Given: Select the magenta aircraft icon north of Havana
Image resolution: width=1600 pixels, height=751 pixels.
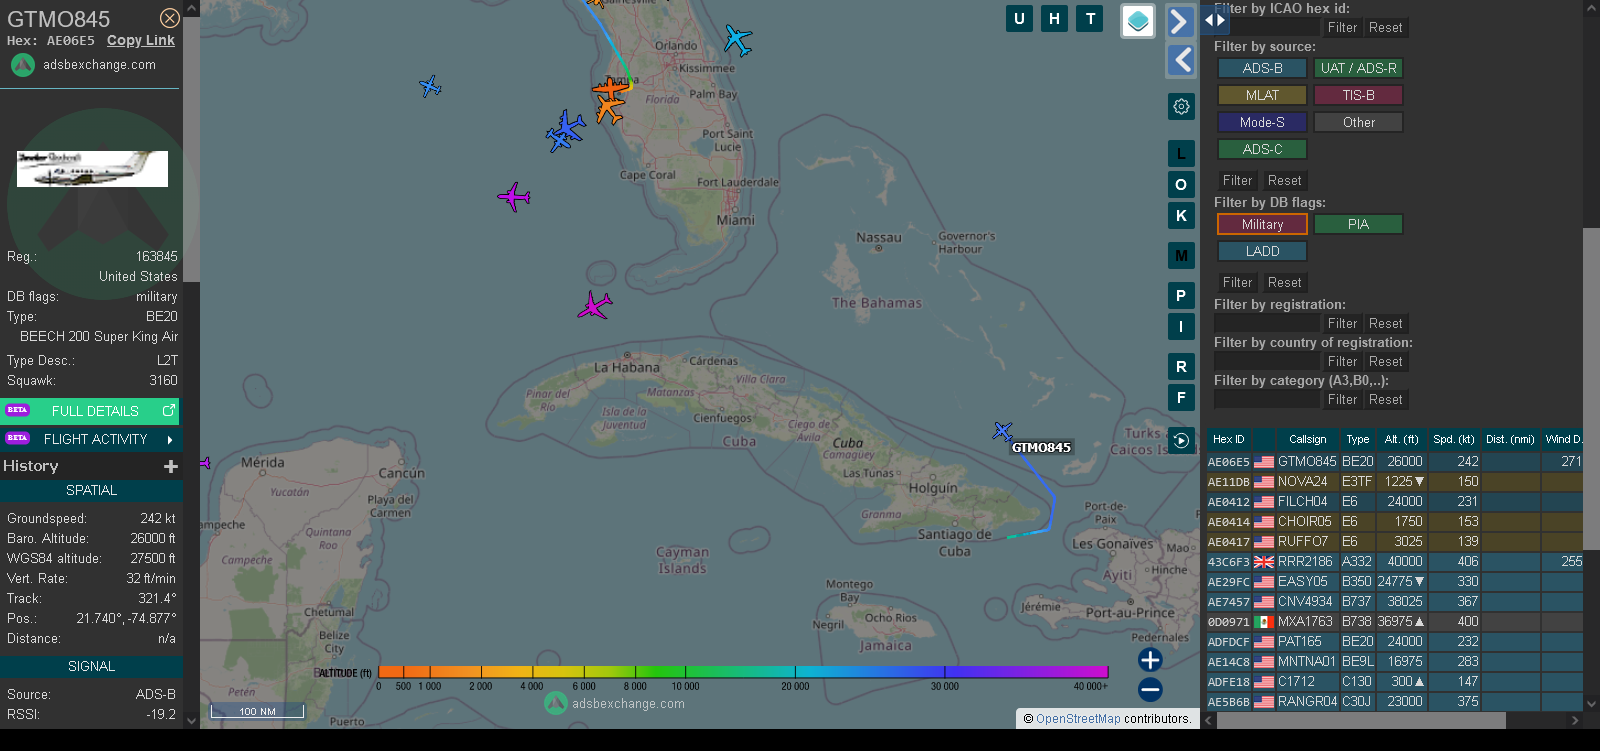Looking at the screenshot, I should point(595,305).
